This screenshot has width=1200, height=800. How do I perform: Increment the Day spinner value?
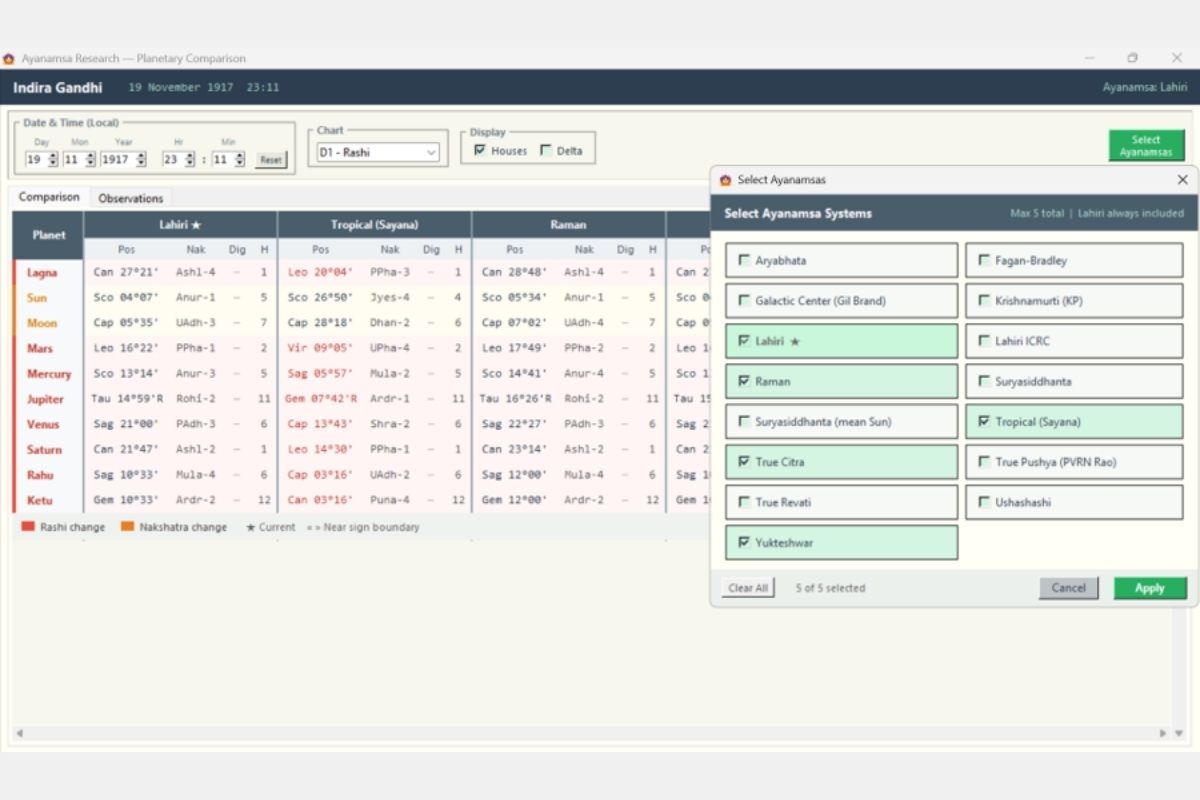click(x=52, y=155)
